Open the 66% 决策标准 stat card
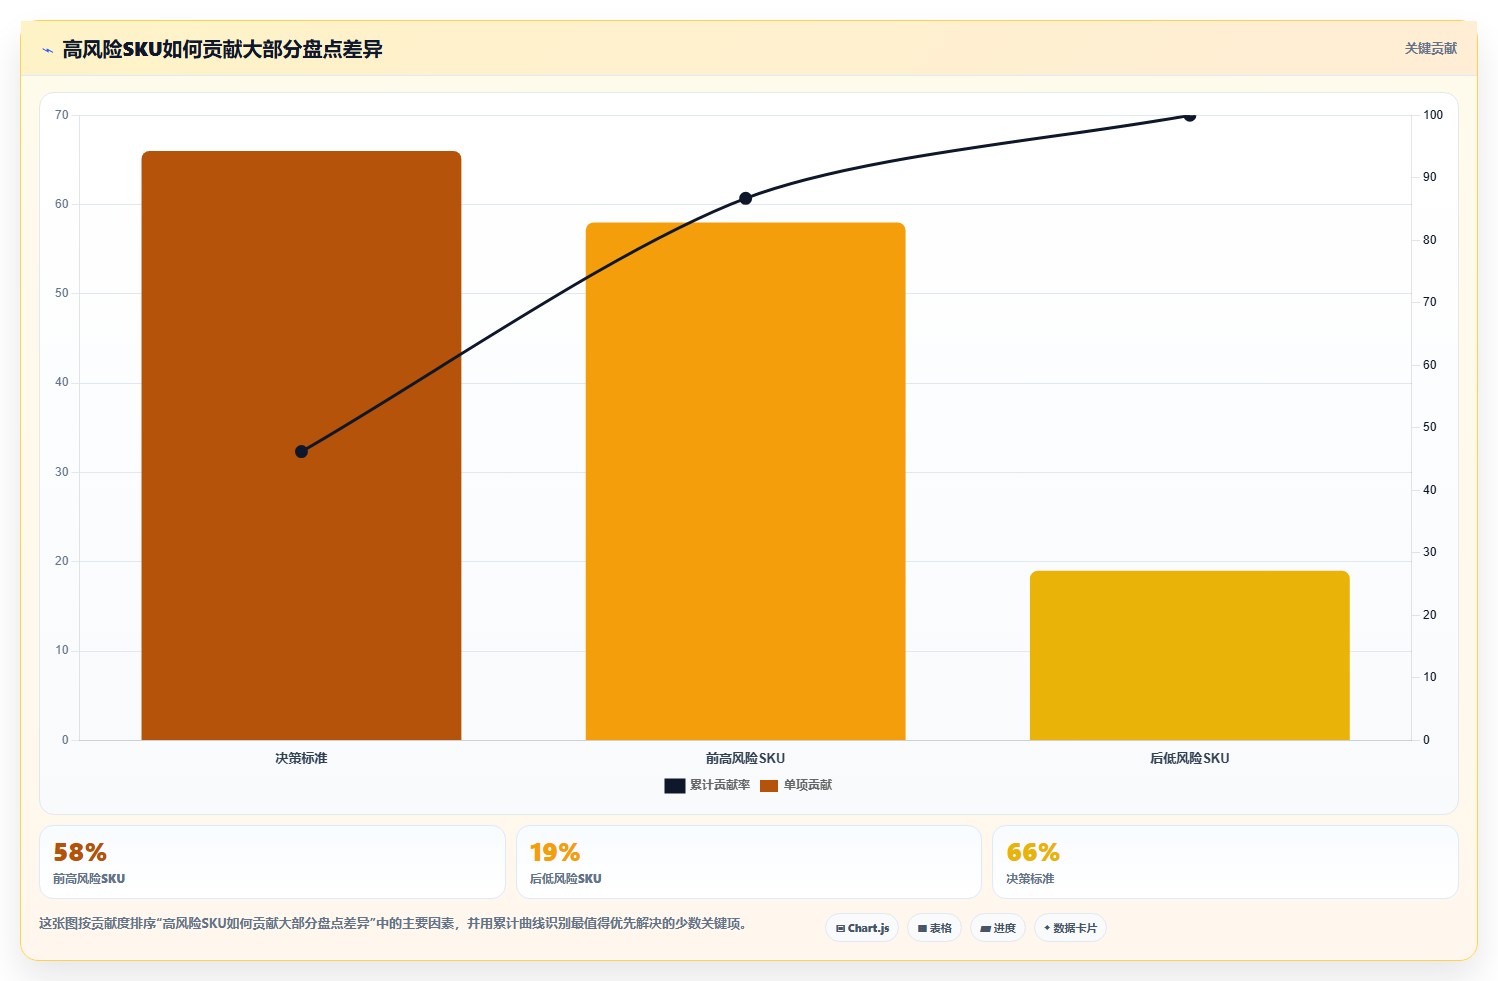Viewport: 1498px width, 981px height. 1225,862
